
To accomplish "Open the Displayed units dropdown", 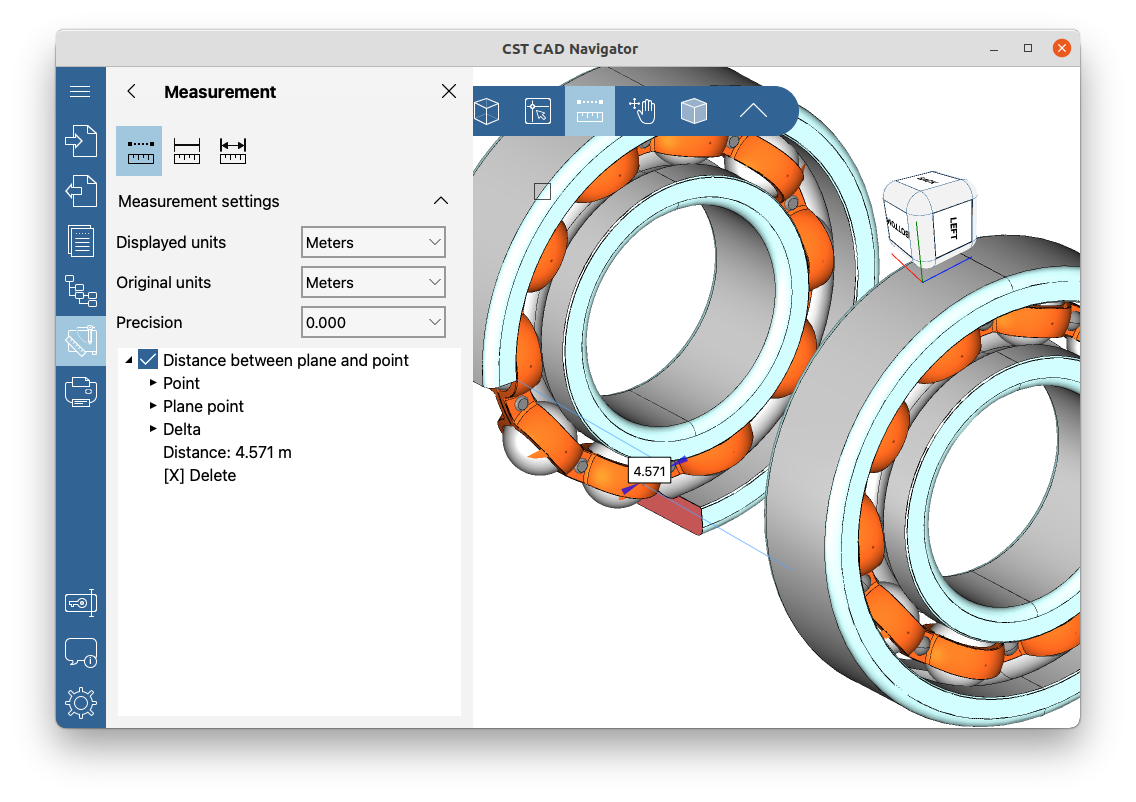I will pyautogui.click(x=373, y=242).
